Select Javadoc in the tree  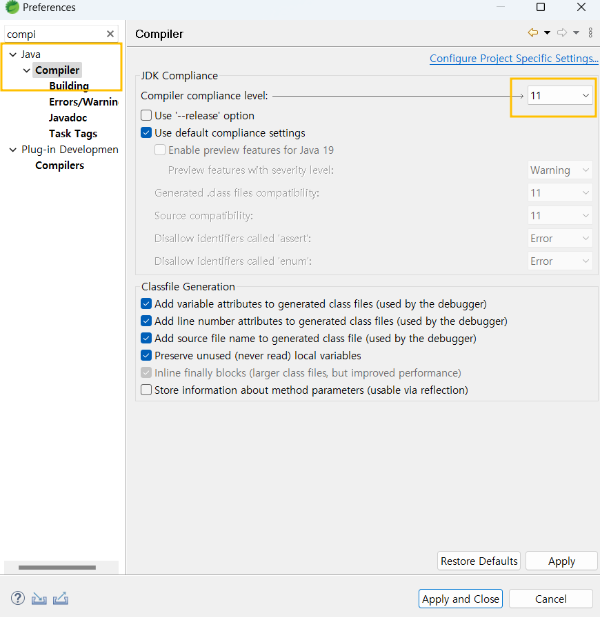point(68,118)
